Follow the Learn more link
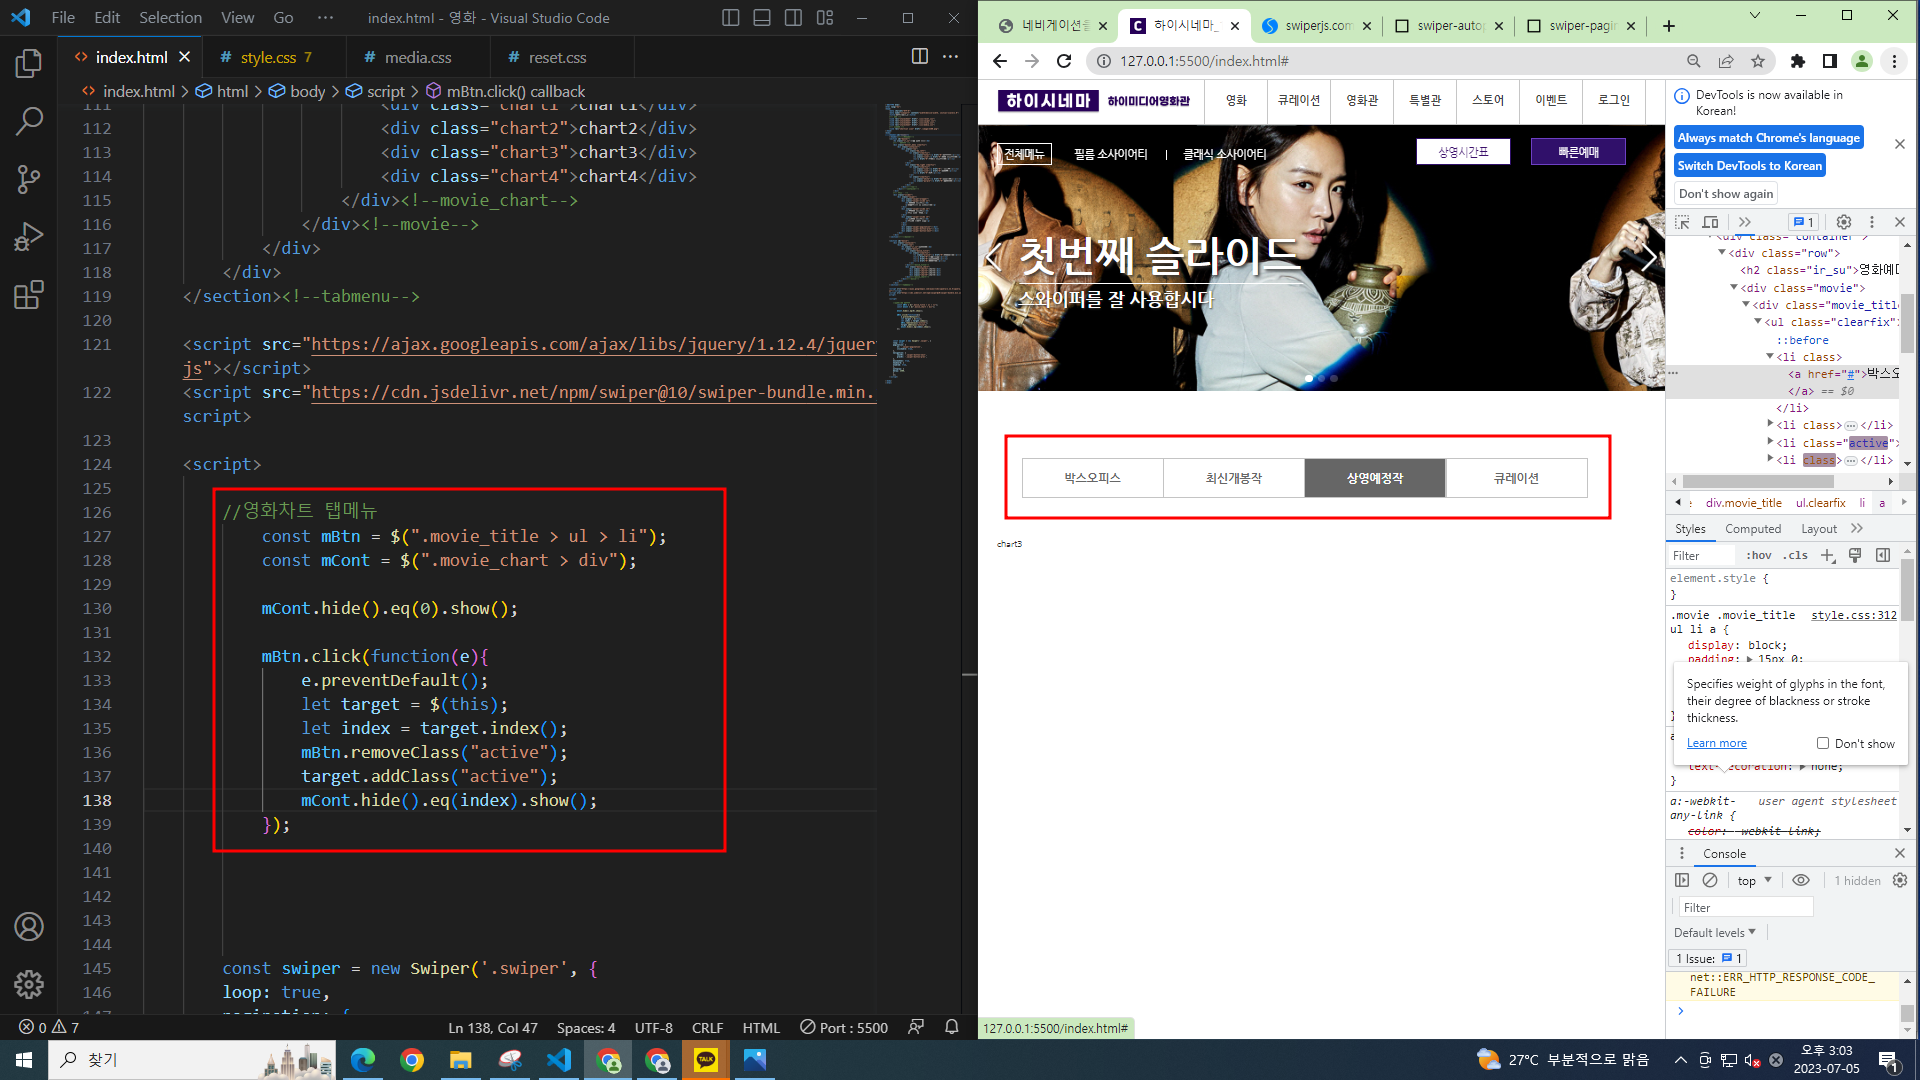The width and height of the screenshot is (1920, 1080). pyautogui.click(x=1717, y=743)
